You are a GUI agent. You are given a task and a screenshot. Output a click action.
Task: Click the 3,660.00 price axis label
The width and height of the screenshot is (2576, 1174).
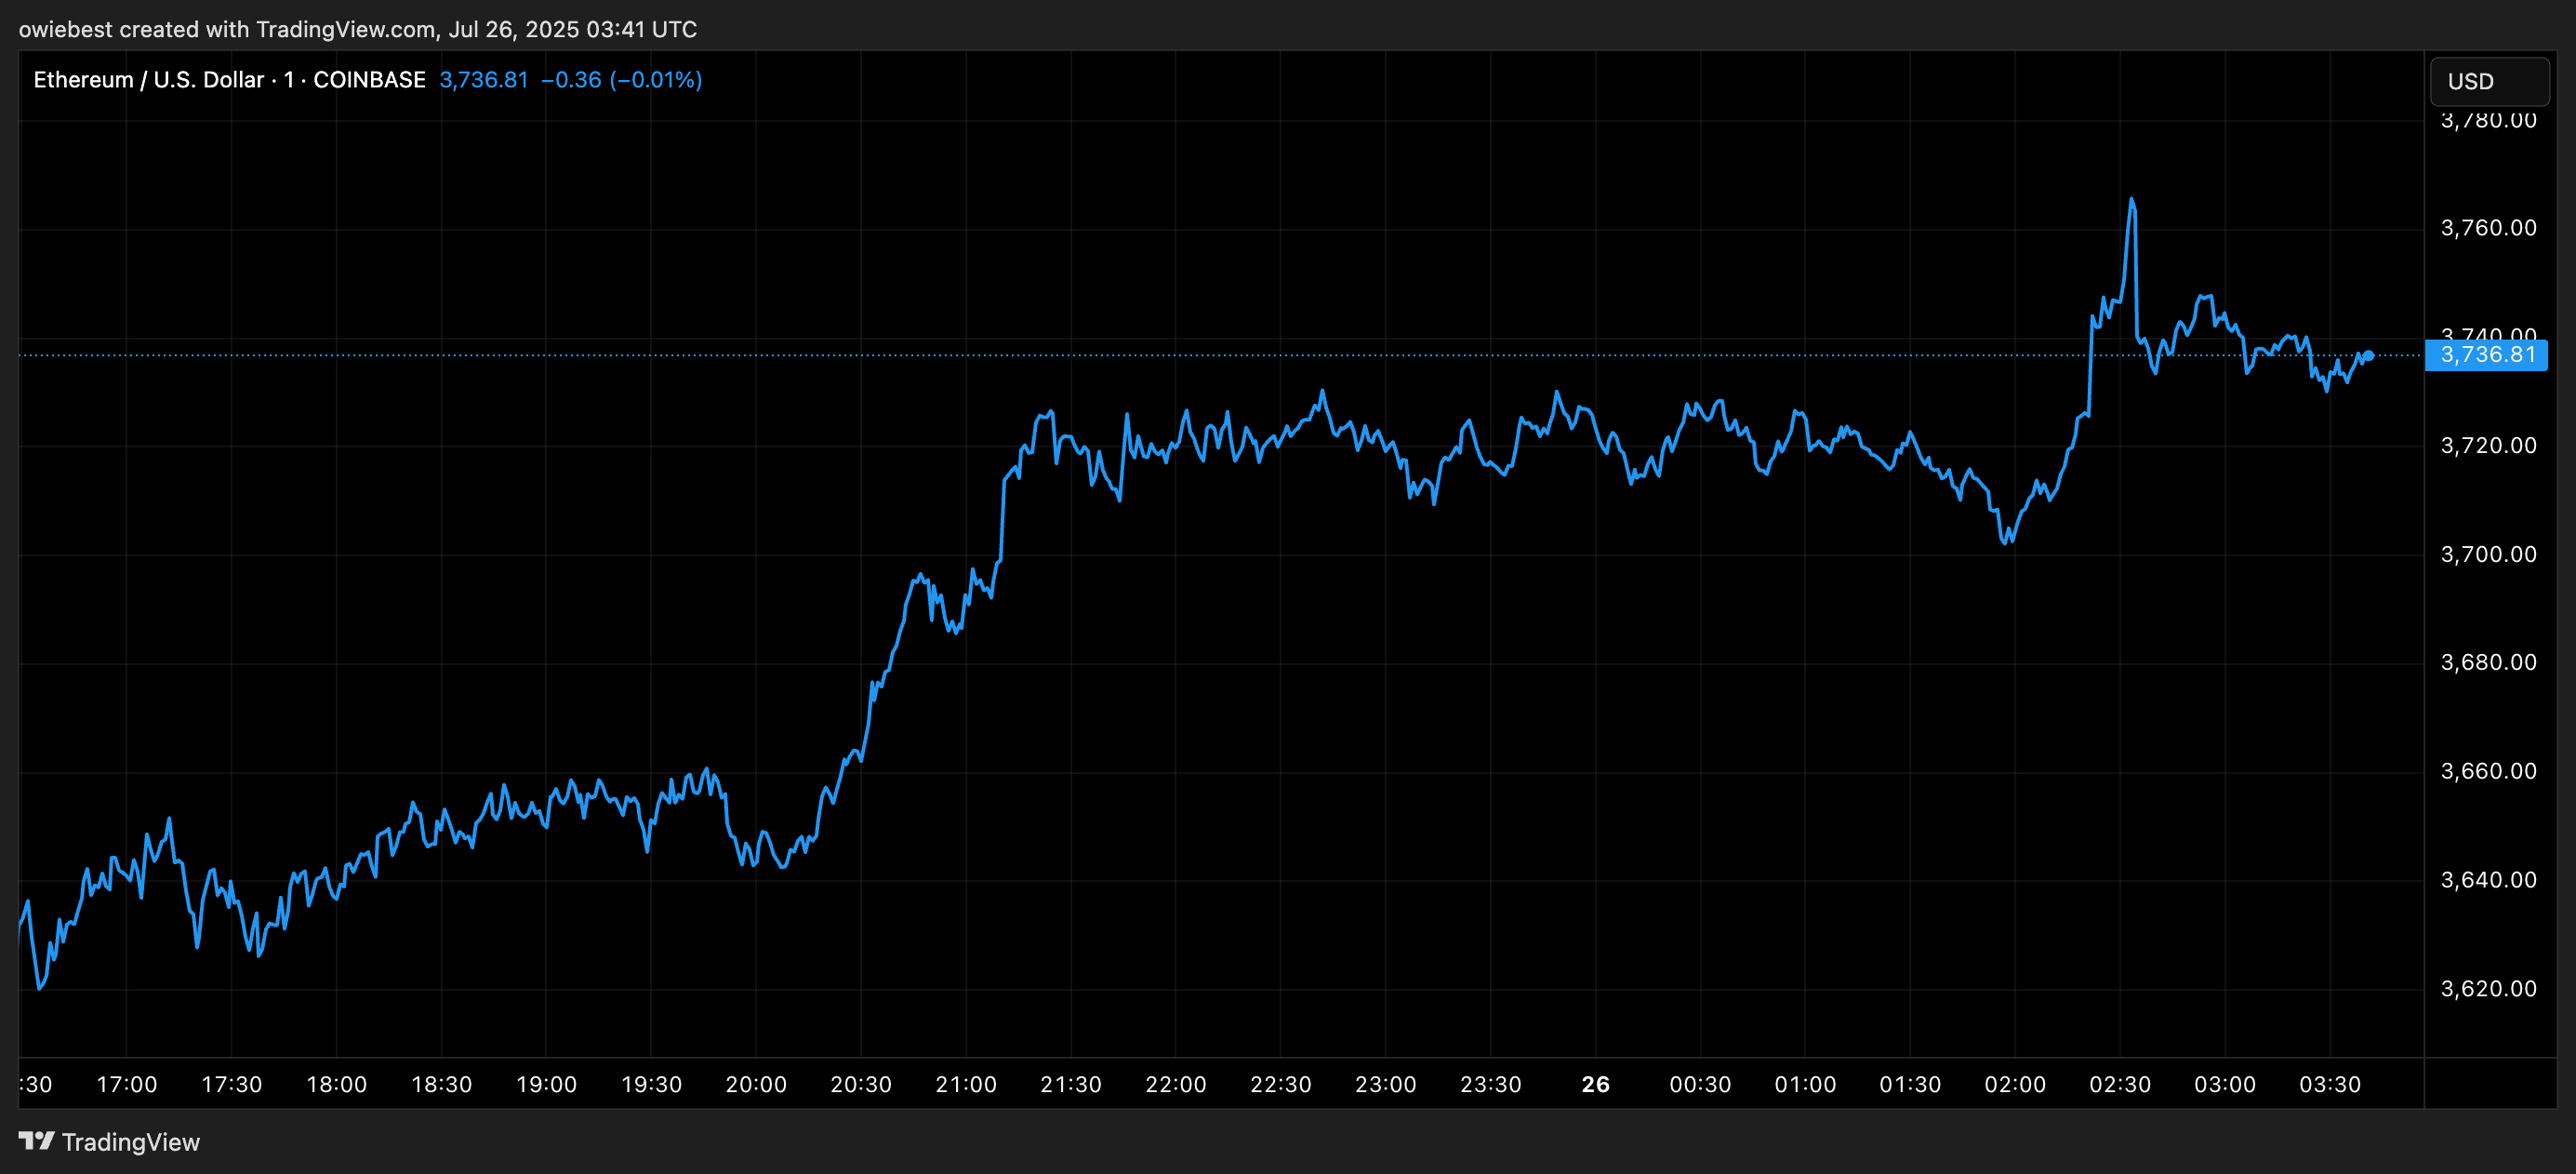(x=2489, y=771)
